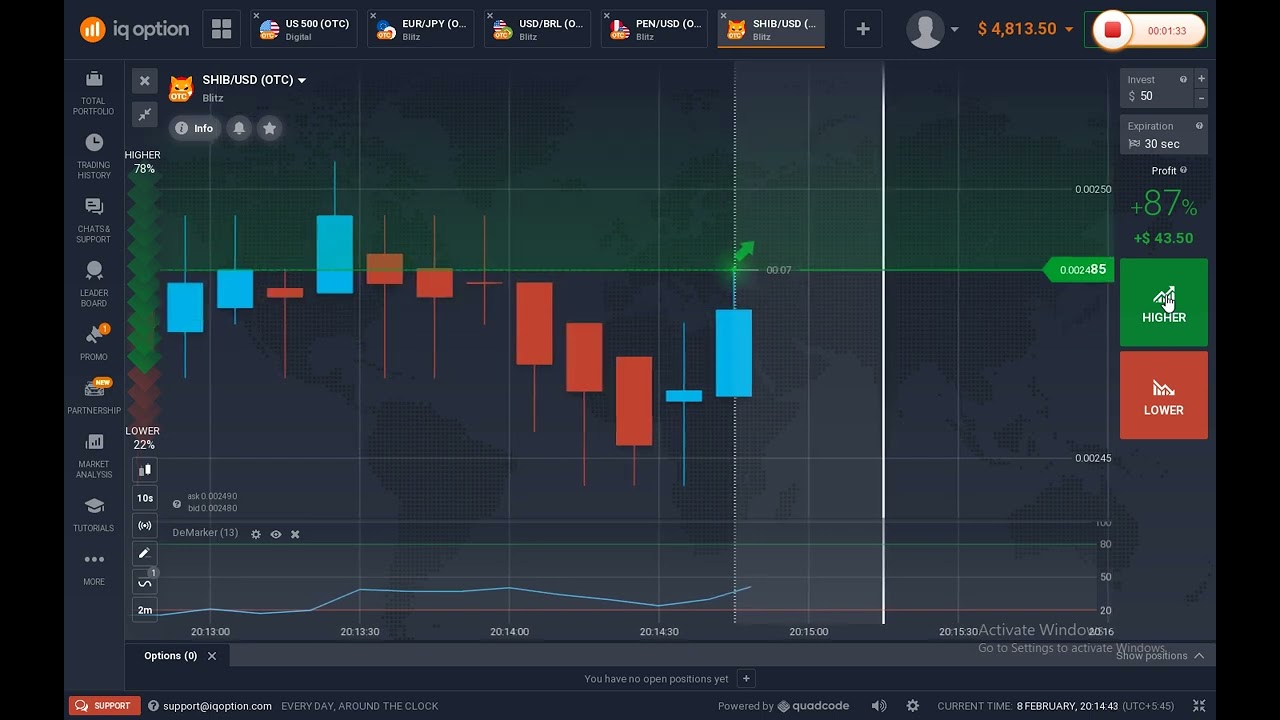1280x720 pixels.
Task: Expand the Show positions panel
Action: pyautogui.click(x=1160, y=656)
